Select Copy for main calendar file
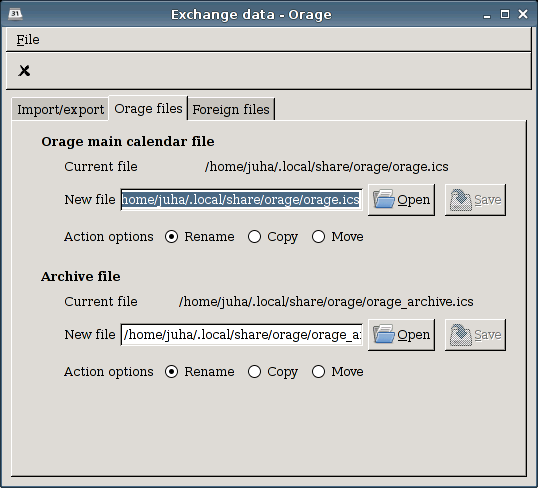This screenshot has height=488, width=538. coord(273,236)
